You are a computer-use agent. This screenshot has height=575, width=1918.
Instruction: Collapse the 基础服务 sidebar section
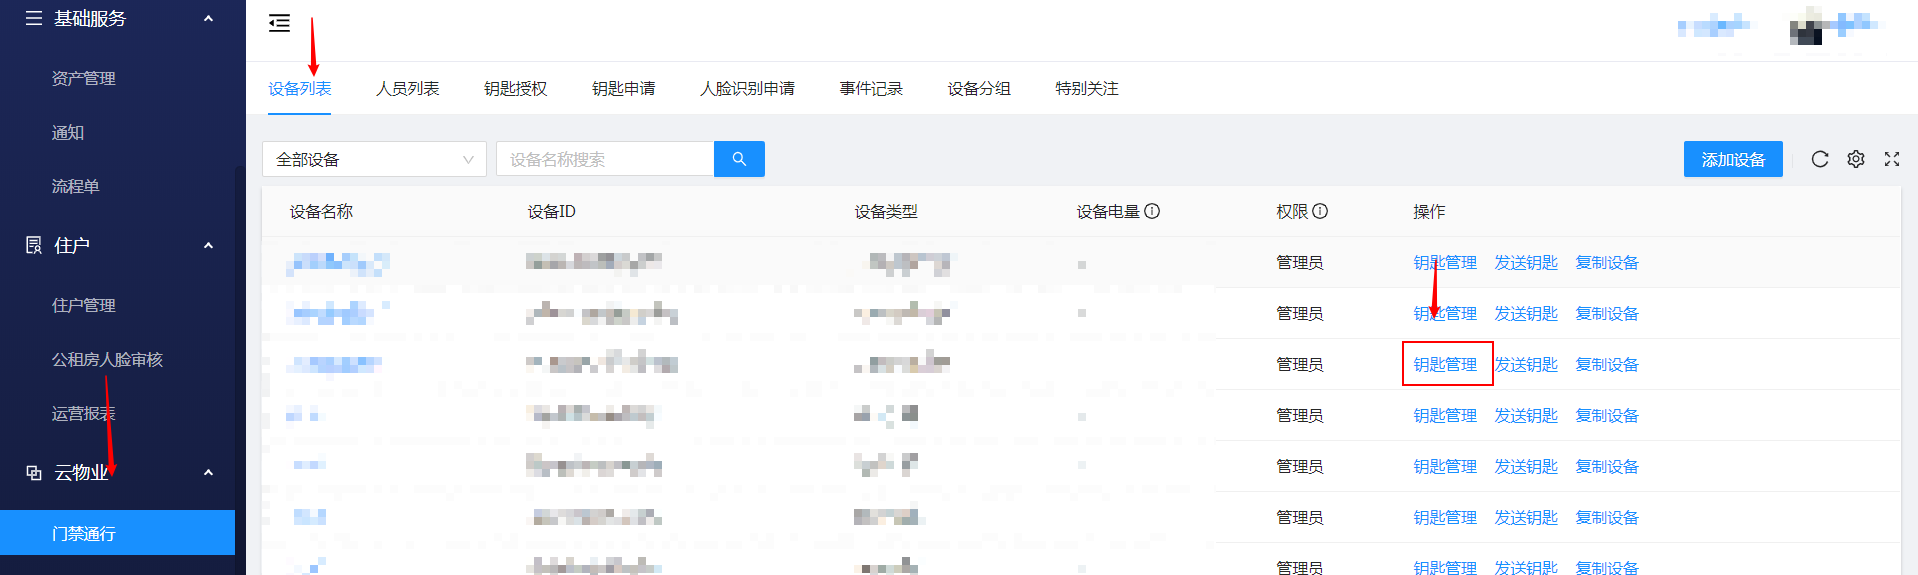pos(208,18)
